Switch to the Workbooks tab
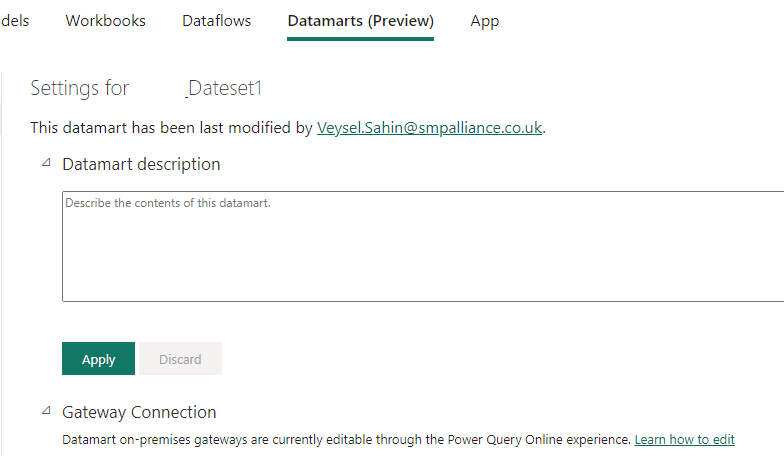The width and height of the screenshot is (784, 456). 106,20
